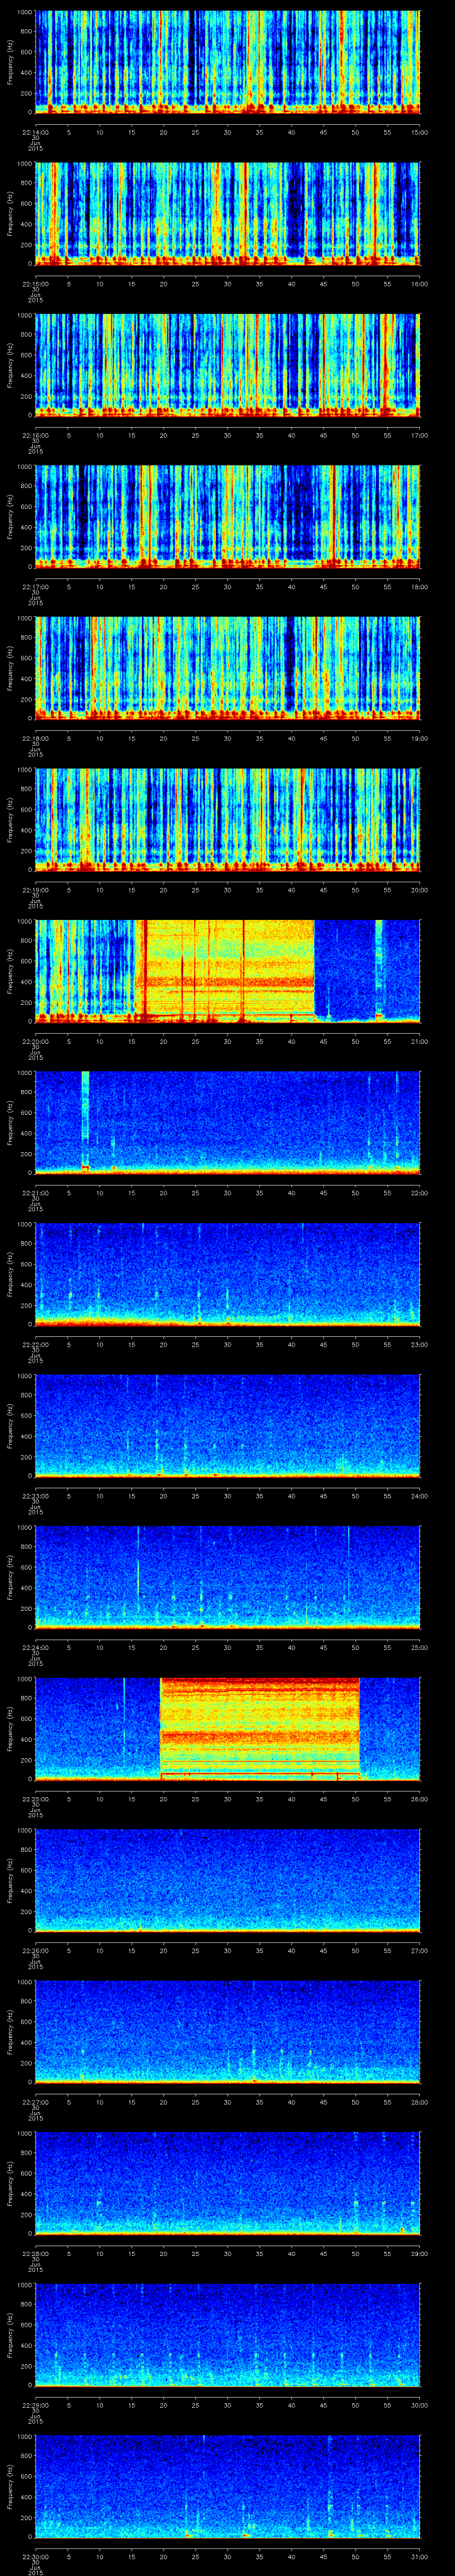
Task: Select the spectrogram panel starting at 22:16:00
Action: coord(227,365)
